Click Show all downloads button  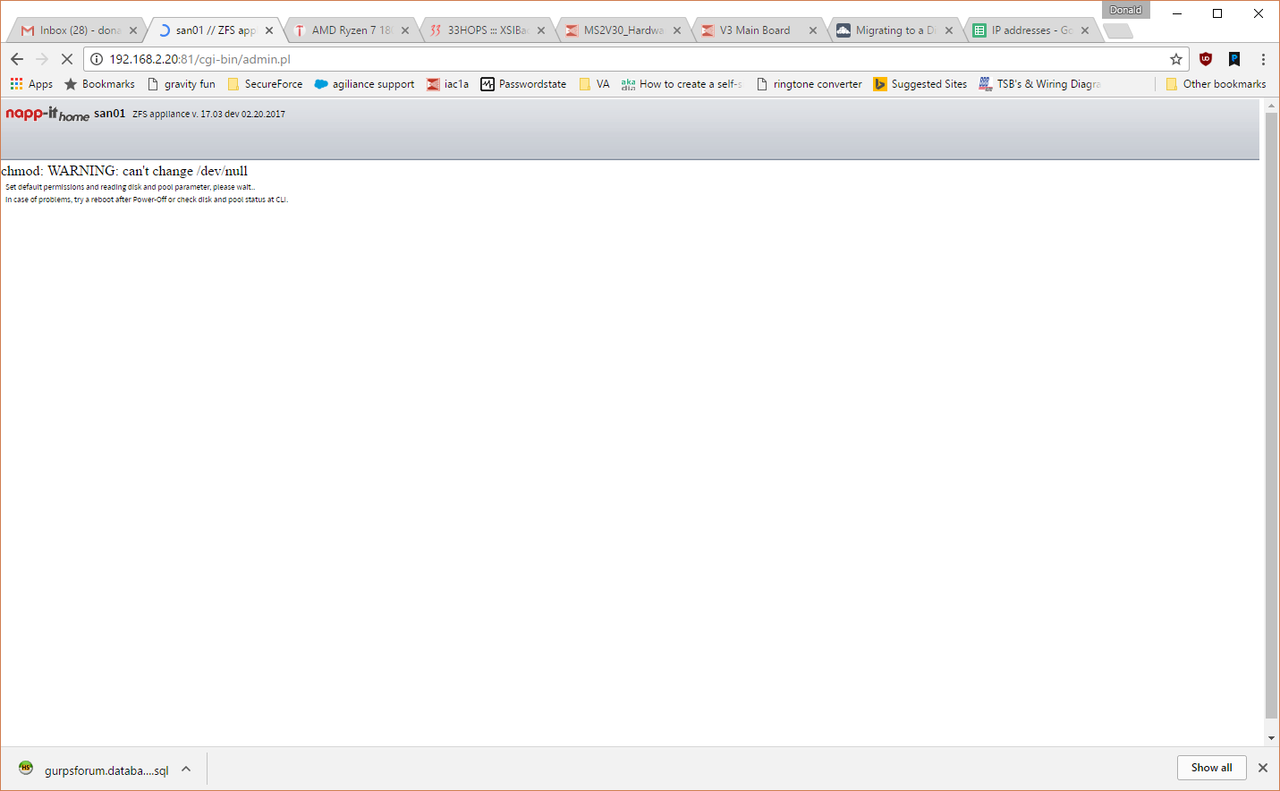(1211, 768)
